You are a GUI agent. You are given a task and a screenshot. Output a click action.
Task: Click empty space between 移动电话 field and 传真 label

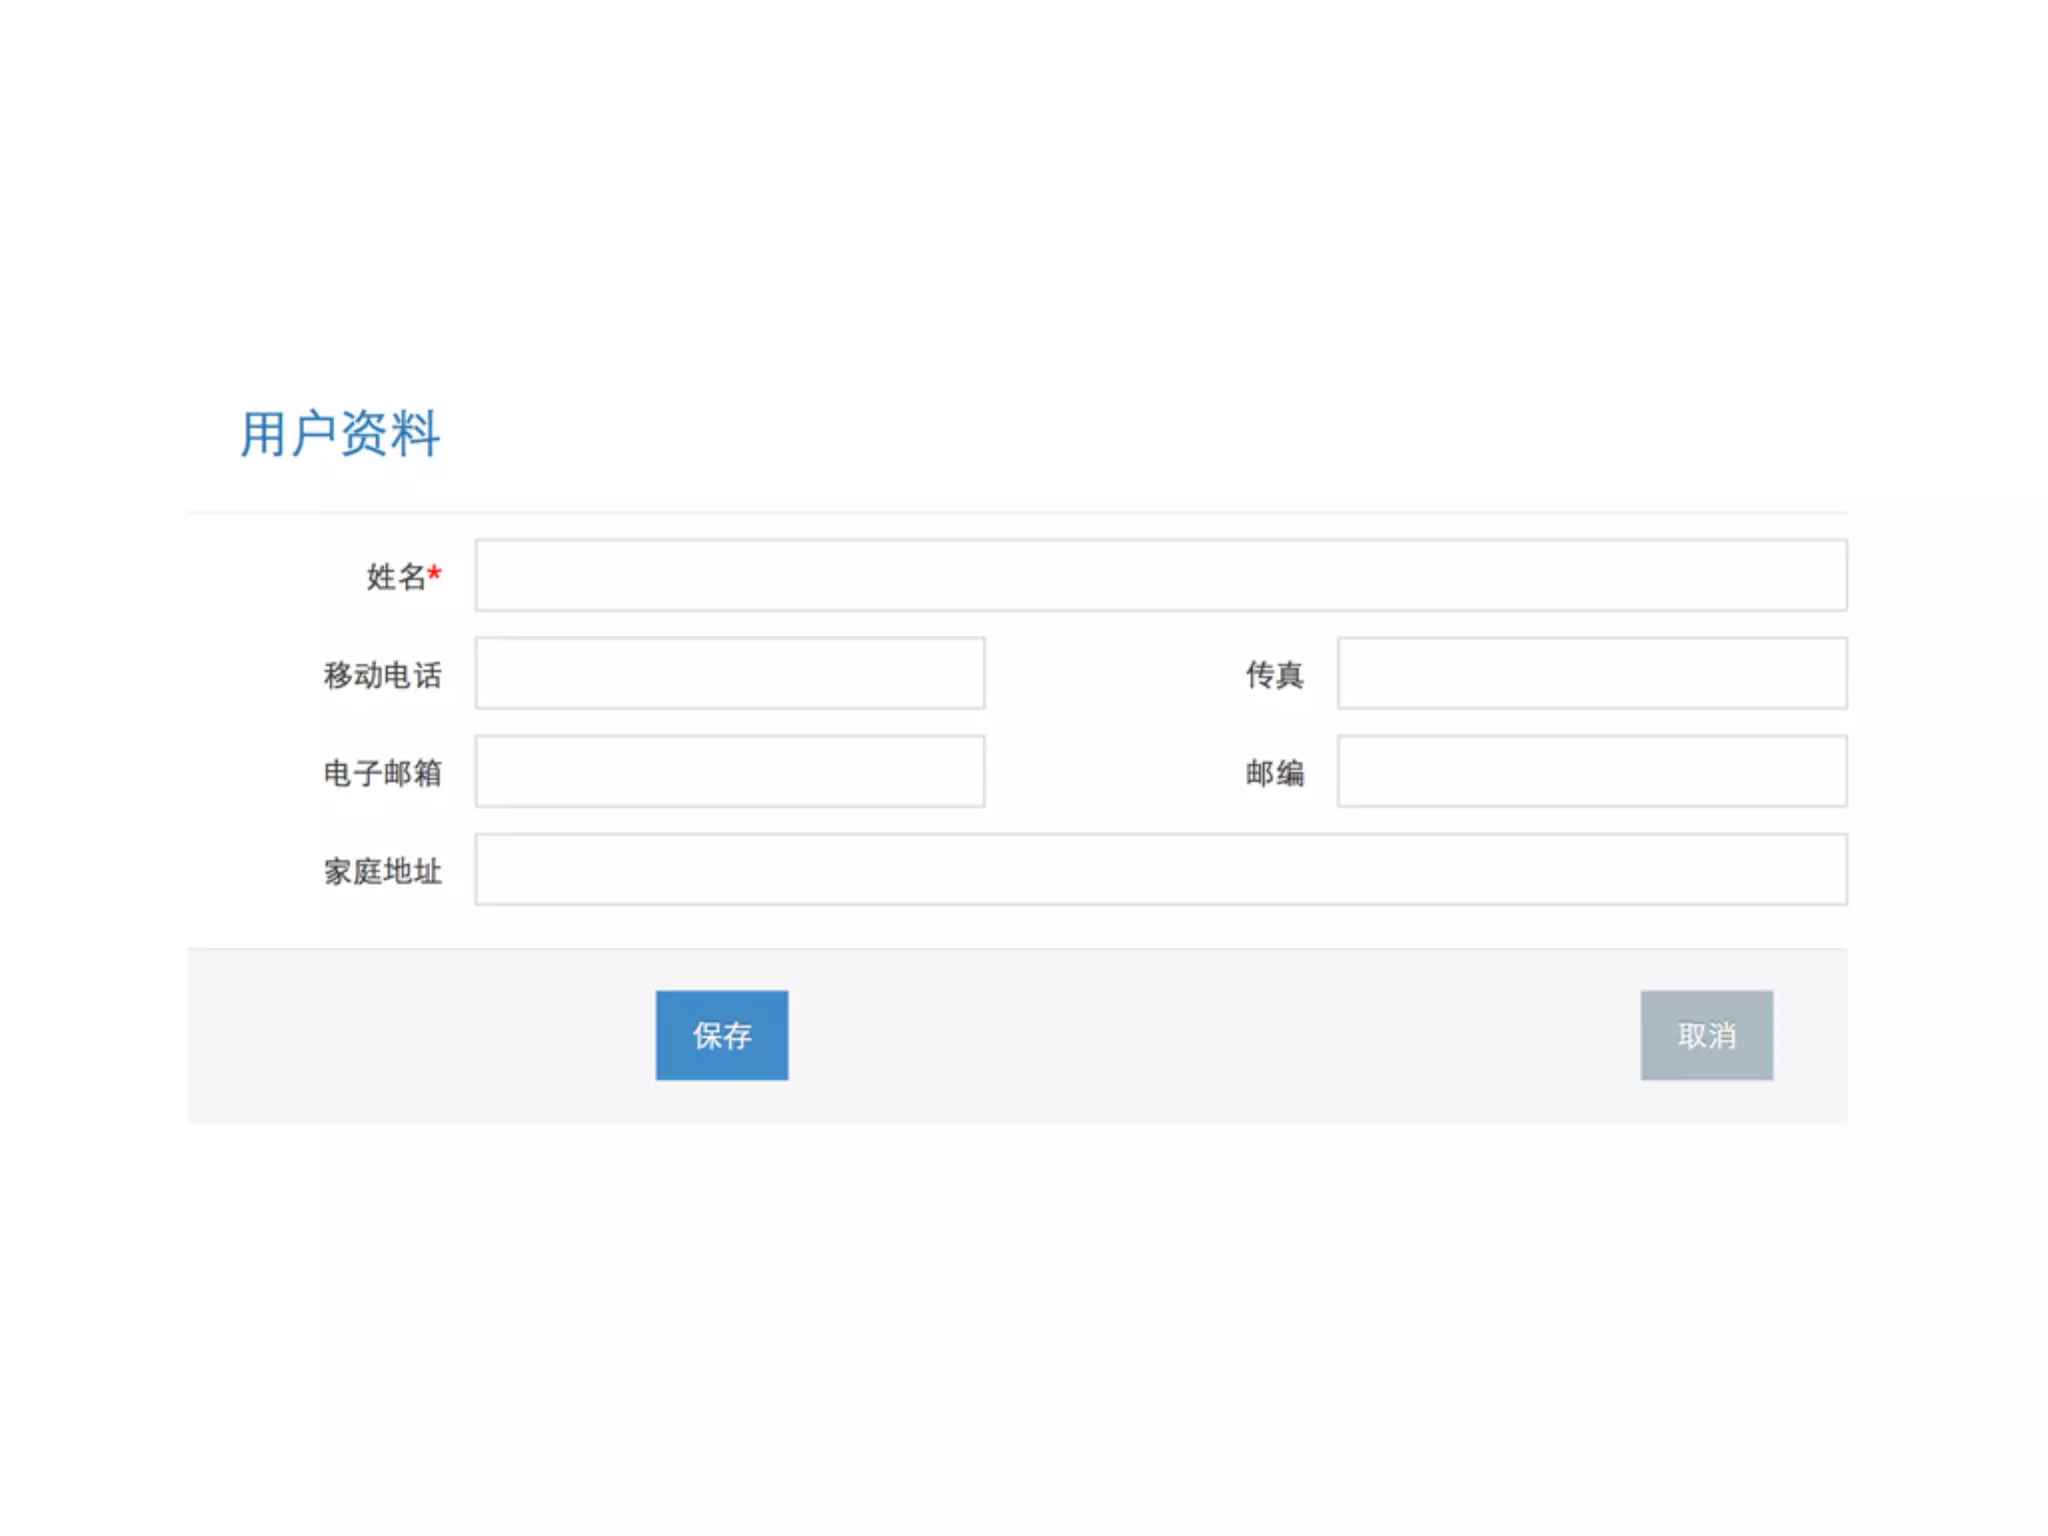(x=1110, y=673)
